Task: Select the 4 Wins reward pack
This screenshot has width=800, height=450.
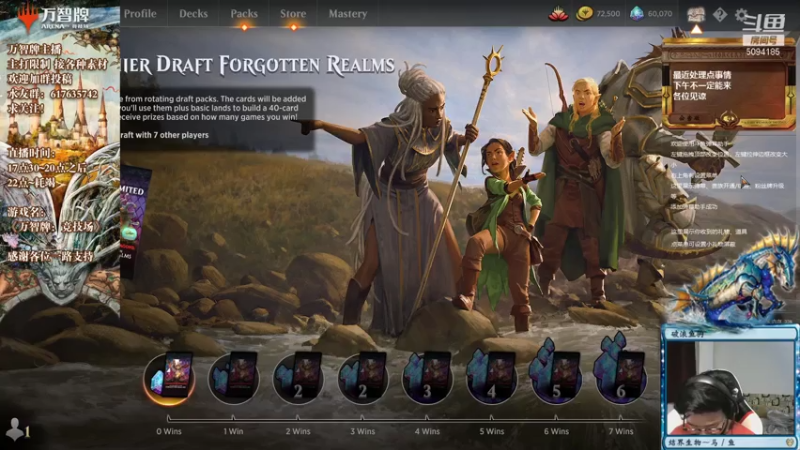Action: (427, 378)
